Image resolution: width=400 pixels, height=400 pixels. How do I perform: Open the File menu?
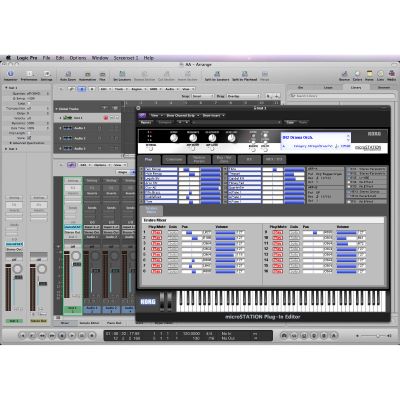pyautogui.click(x=46, y=58)
